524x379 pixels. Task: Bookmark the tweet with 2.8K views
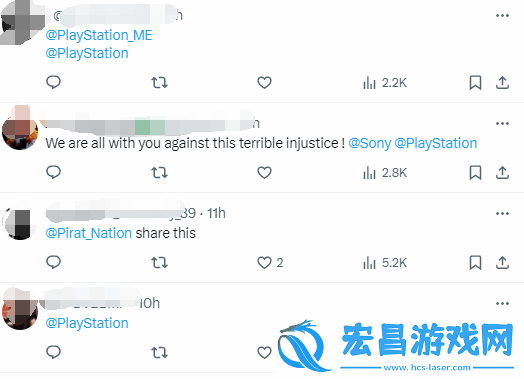click(475, 173)
